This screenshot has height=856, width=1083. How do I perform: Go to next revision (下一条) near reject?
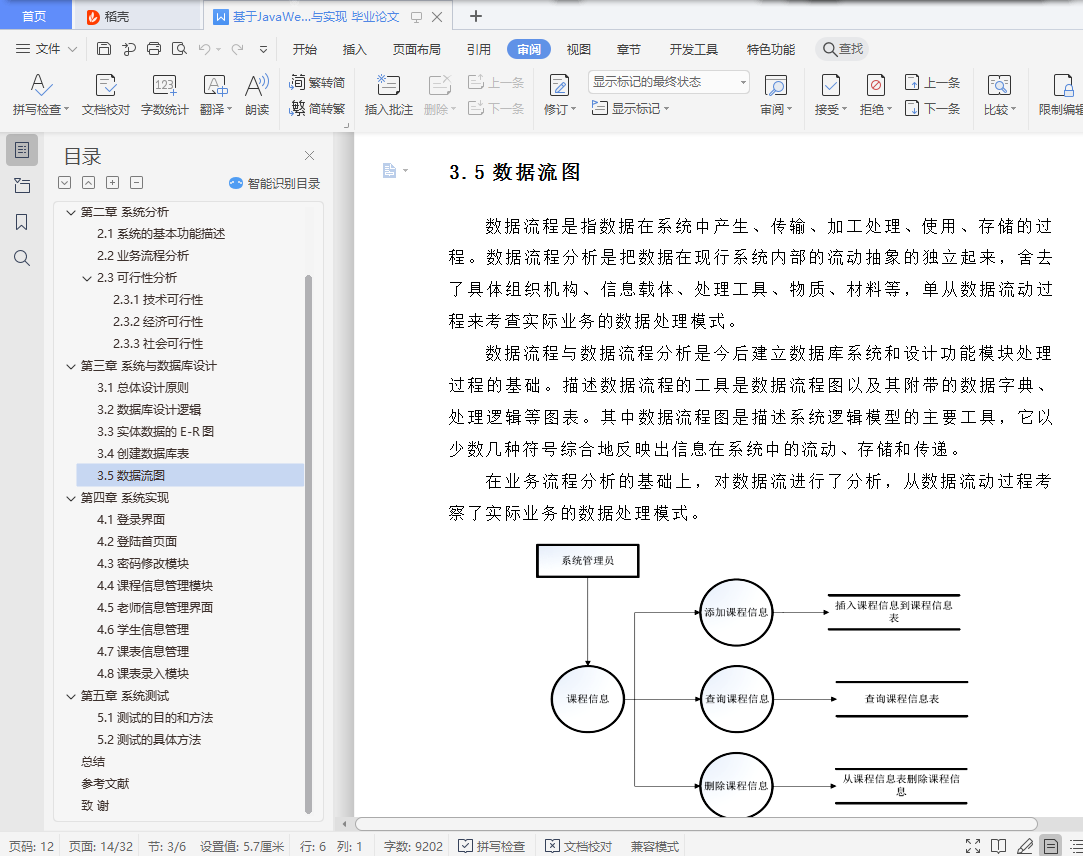[x=932, y=108]
